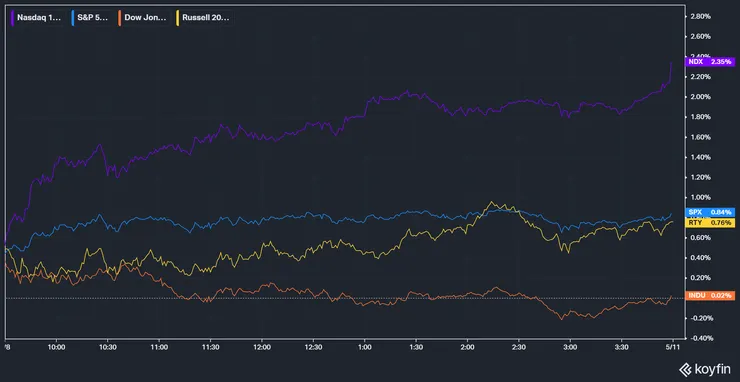Click the 2.60% y-axis label
Viewport: 740px width, 382px height.
[701, 36]
